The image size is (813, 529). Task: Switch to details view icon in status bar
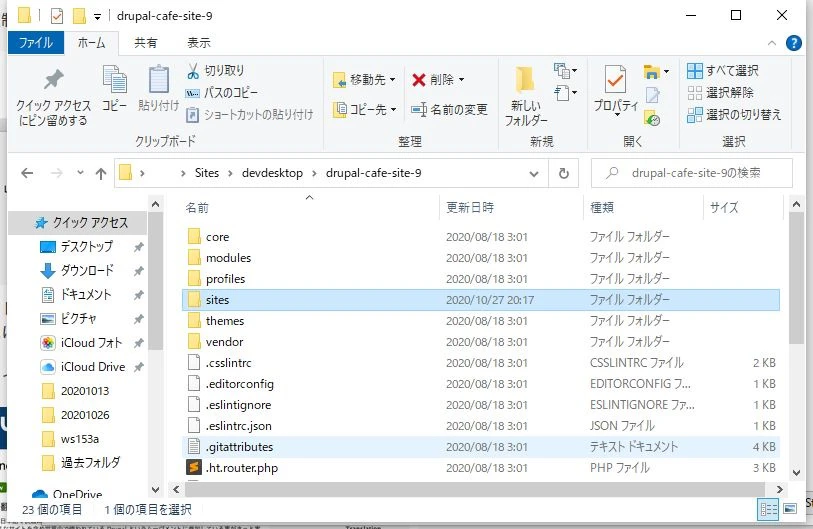pos(768,509)
